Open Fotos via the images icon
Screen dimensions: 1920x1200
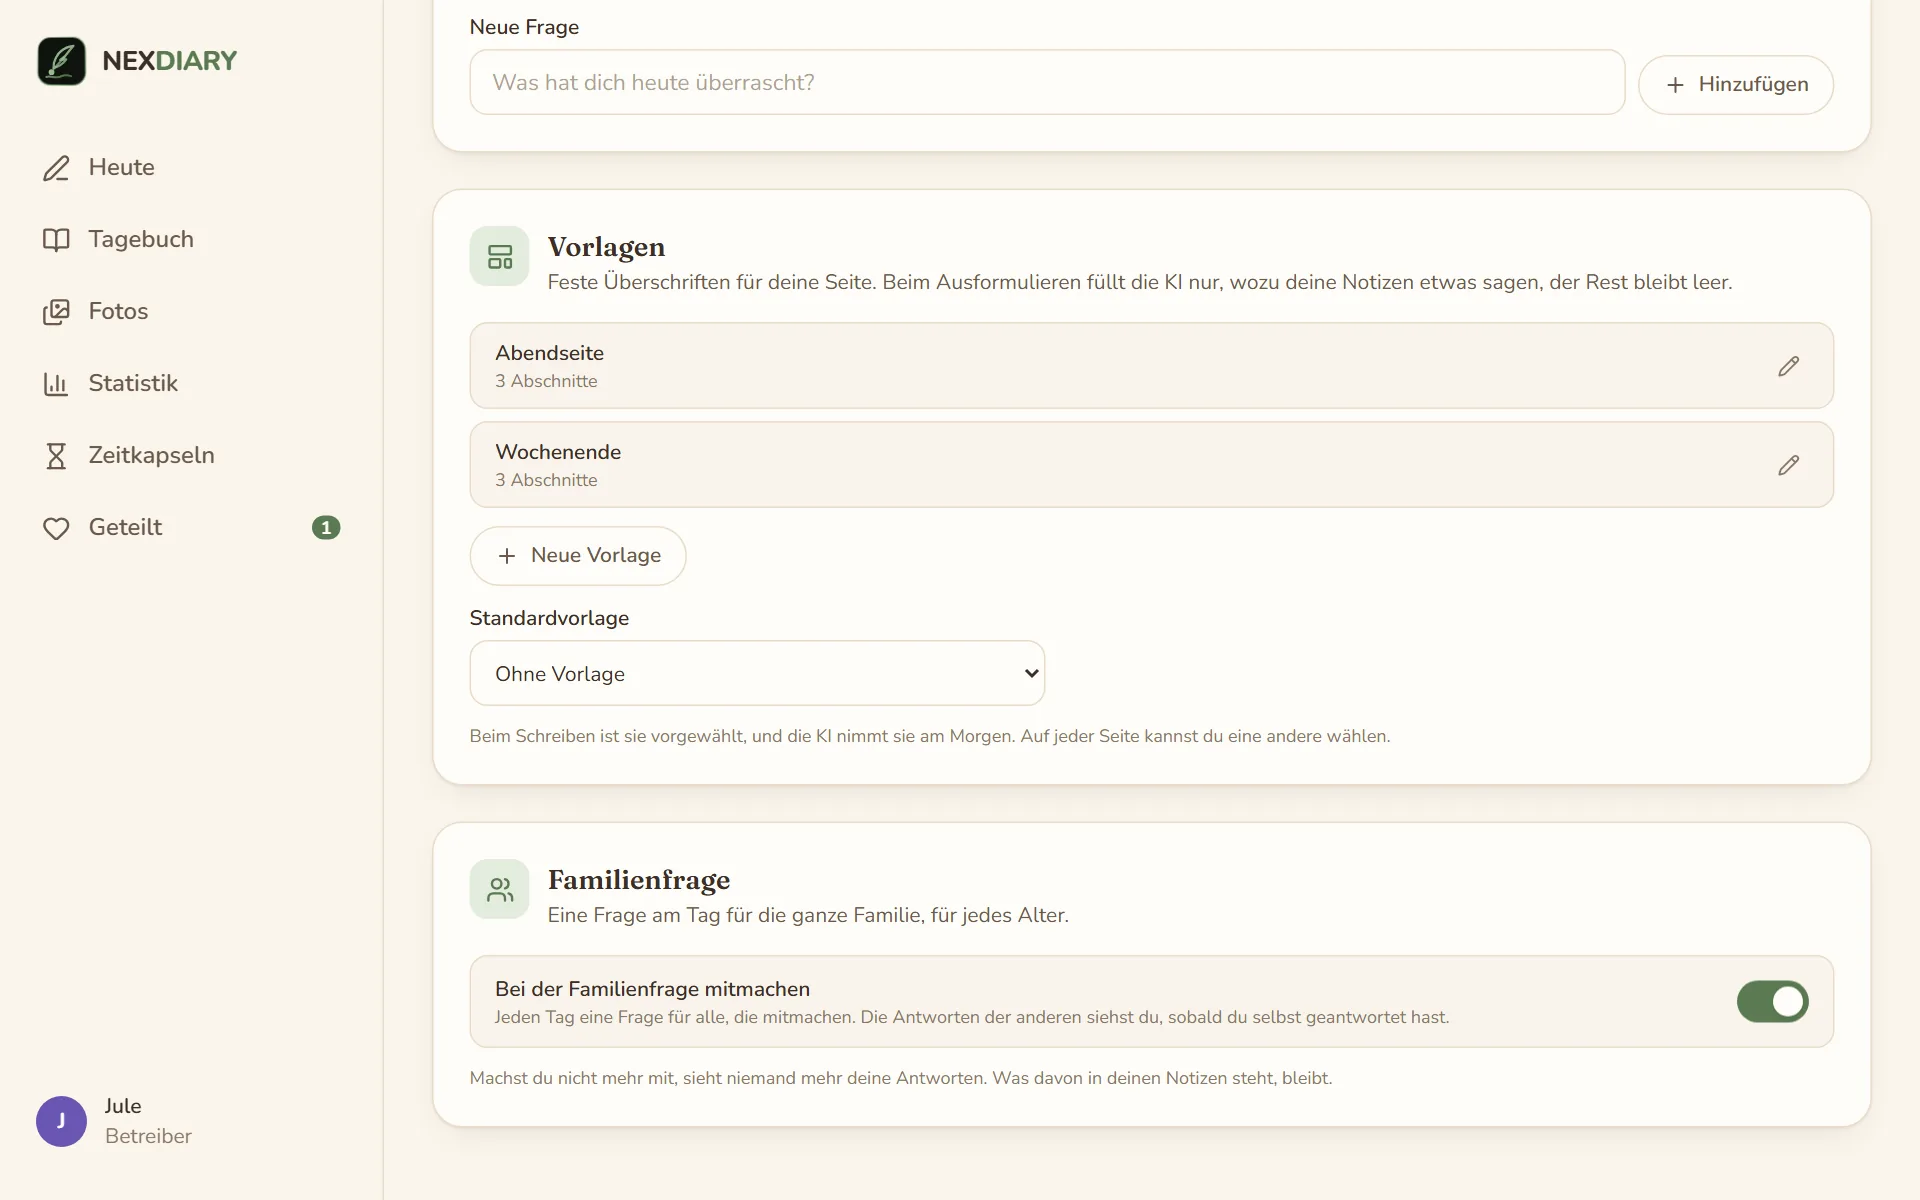(56, 312)
